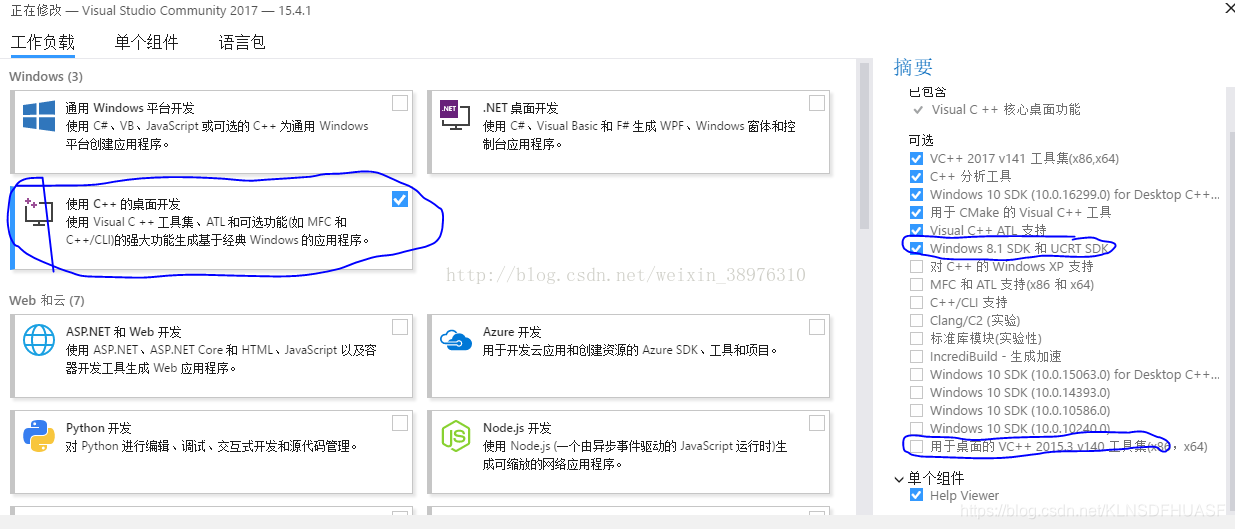Select the Azure 开发 card title
Screen dimensions: 1235x529
point(512,332)
